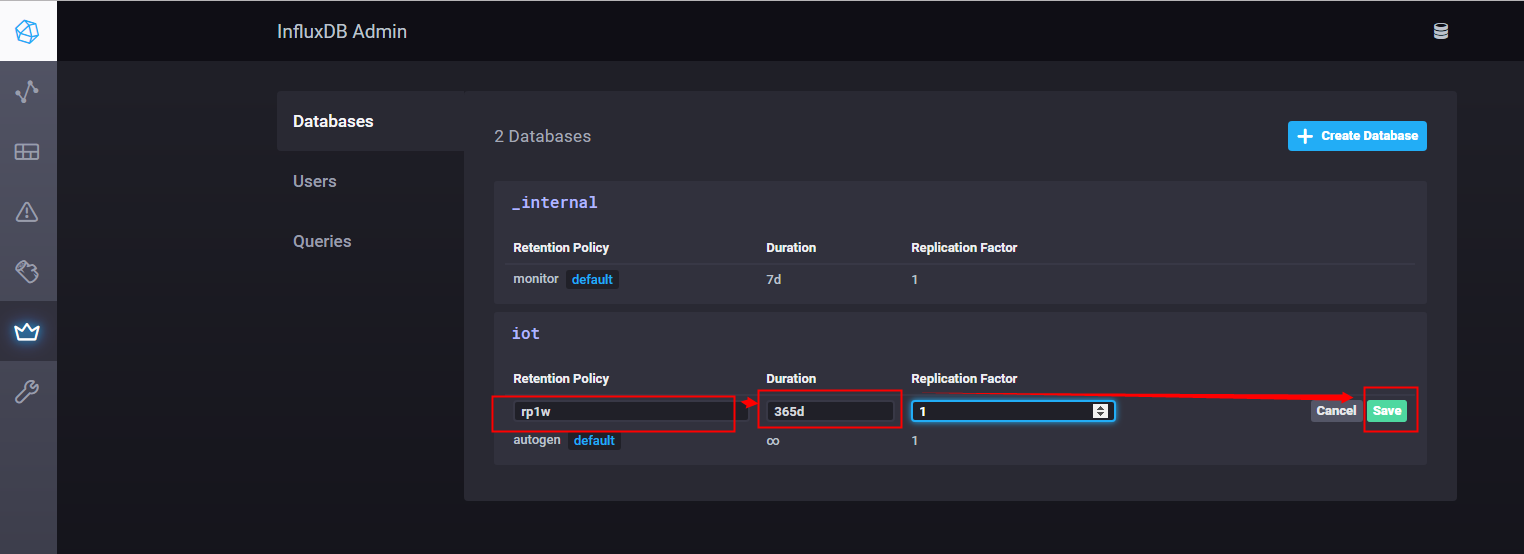Viewport: 1524px width, 554px height.
Task: Click monitor's replication factor value 1
Action: coord(914,280)
